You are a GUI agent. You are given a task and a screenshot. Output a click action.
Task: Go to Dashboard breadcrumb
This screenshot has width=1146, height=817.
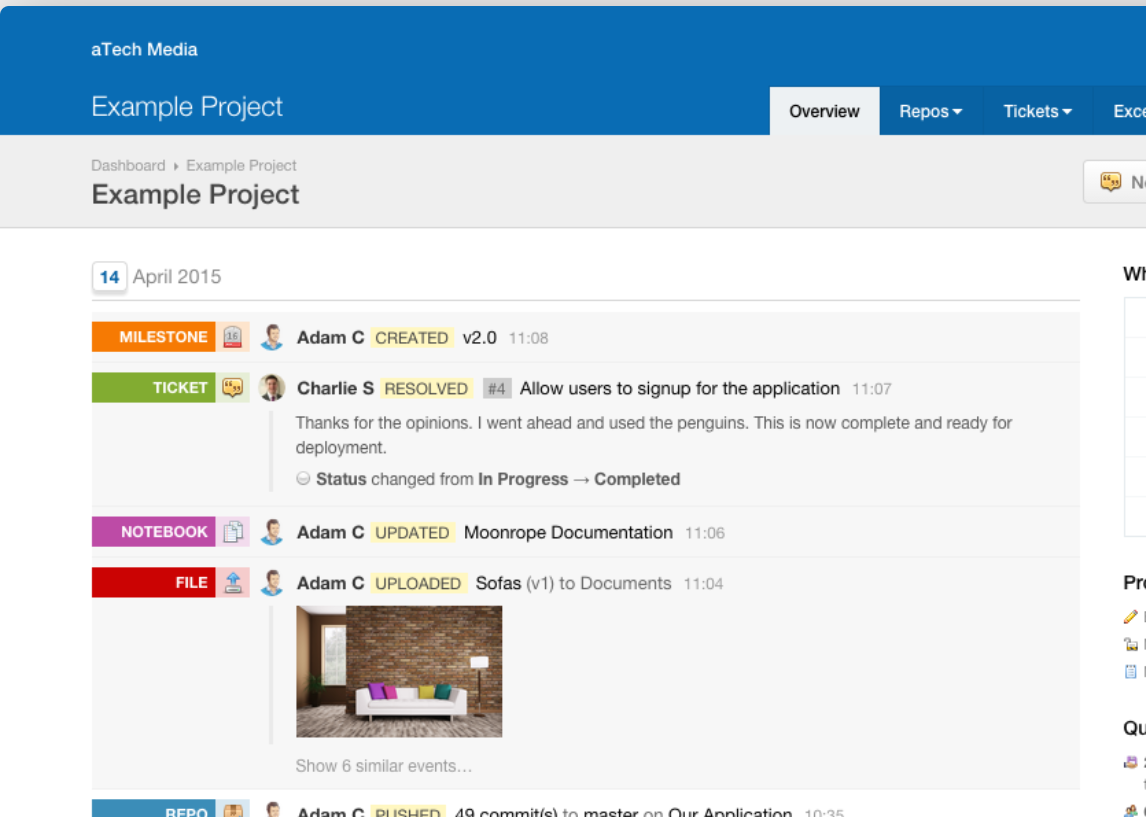click(x=128, y=165)
